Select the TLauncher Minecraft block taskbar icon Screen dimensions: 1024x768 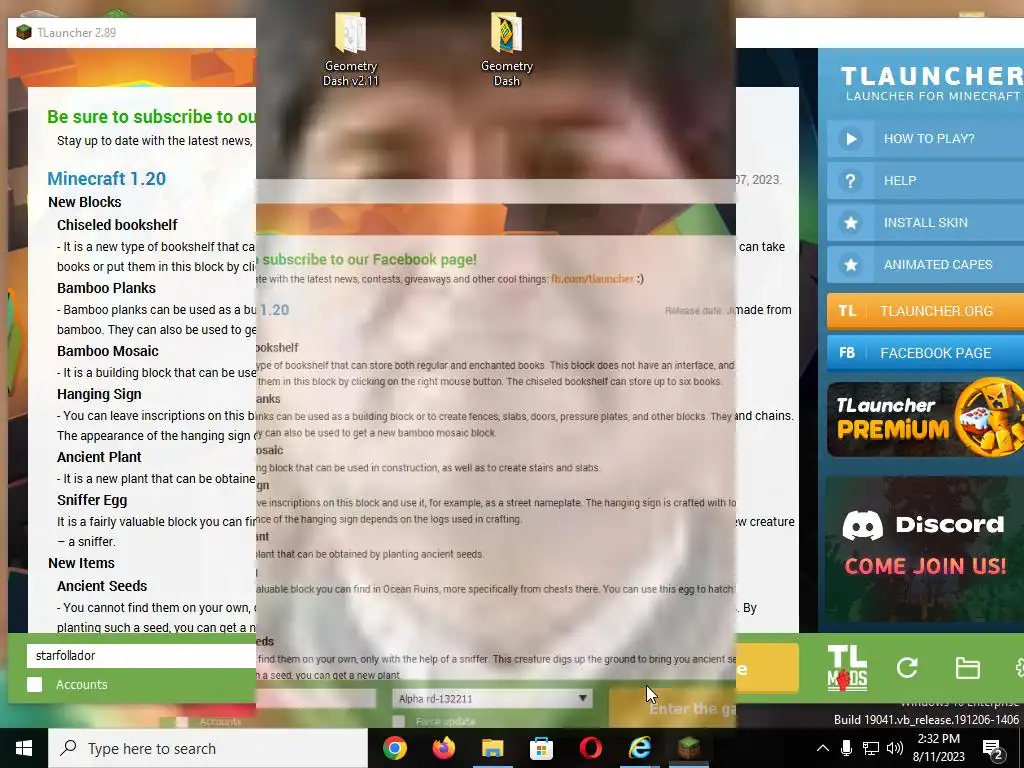point(688,746)
